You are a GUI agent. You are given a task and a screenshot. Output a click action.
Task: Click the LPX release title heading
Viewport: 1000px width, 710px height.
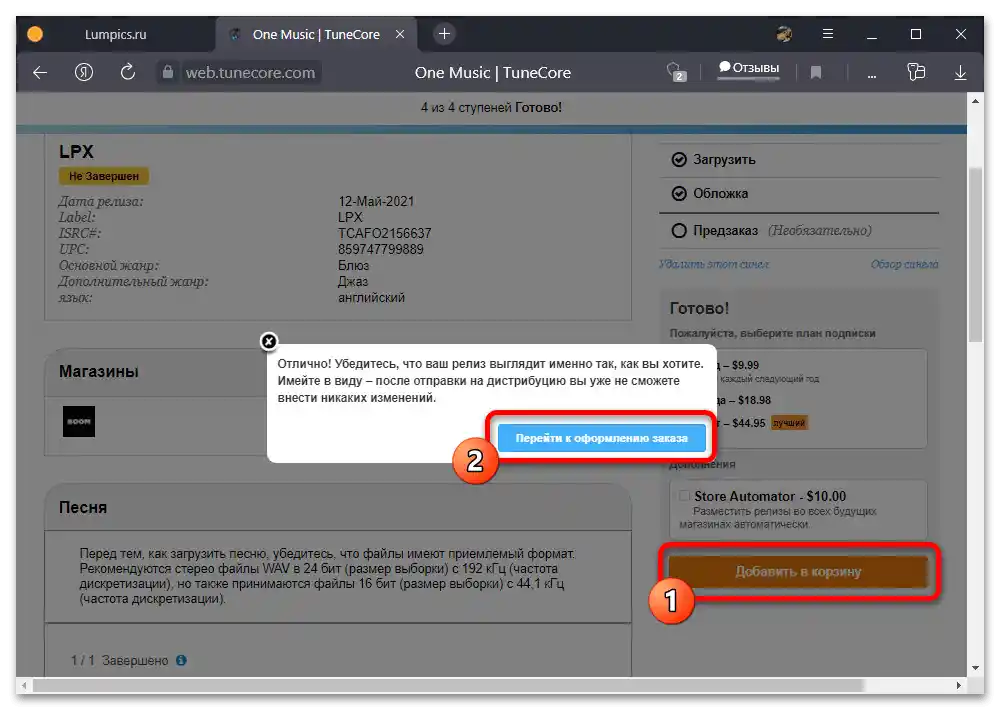click(x=77, y=152)
